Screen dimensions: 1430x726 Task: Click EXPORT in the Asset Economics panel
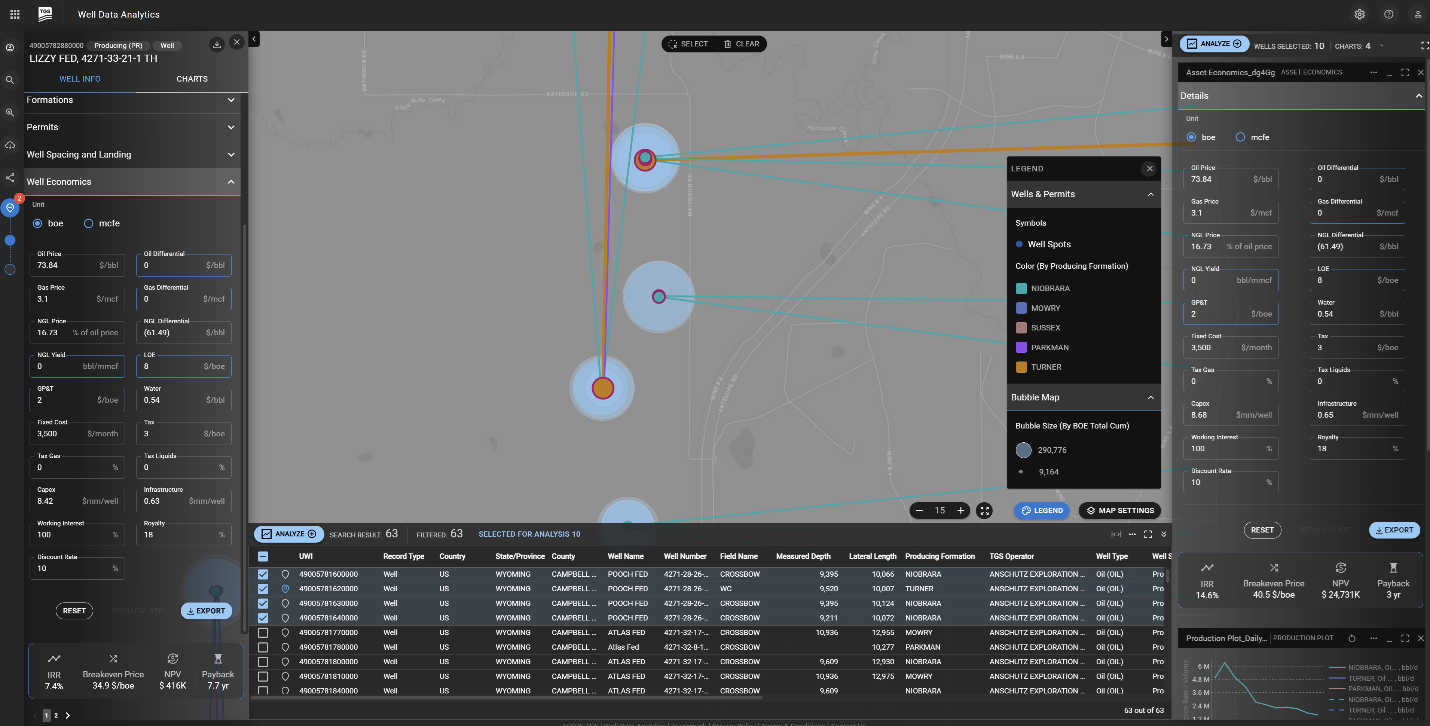point(1394,530)
